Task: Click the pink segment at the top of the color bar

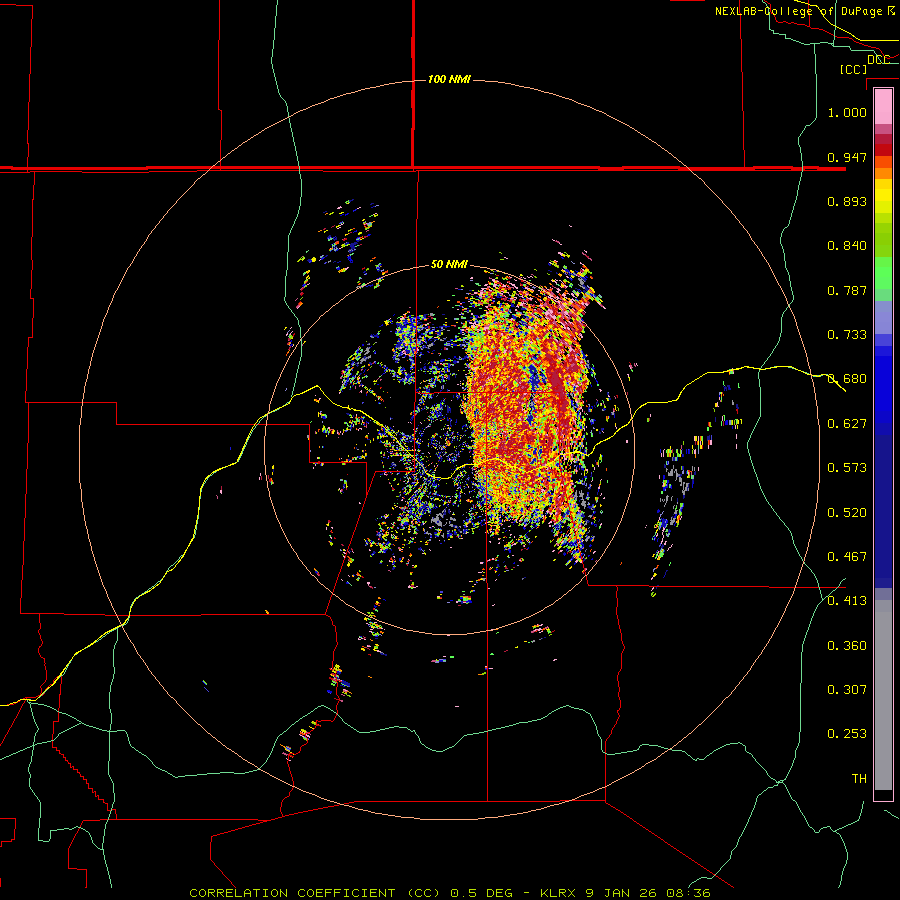Action: point(883,107)
